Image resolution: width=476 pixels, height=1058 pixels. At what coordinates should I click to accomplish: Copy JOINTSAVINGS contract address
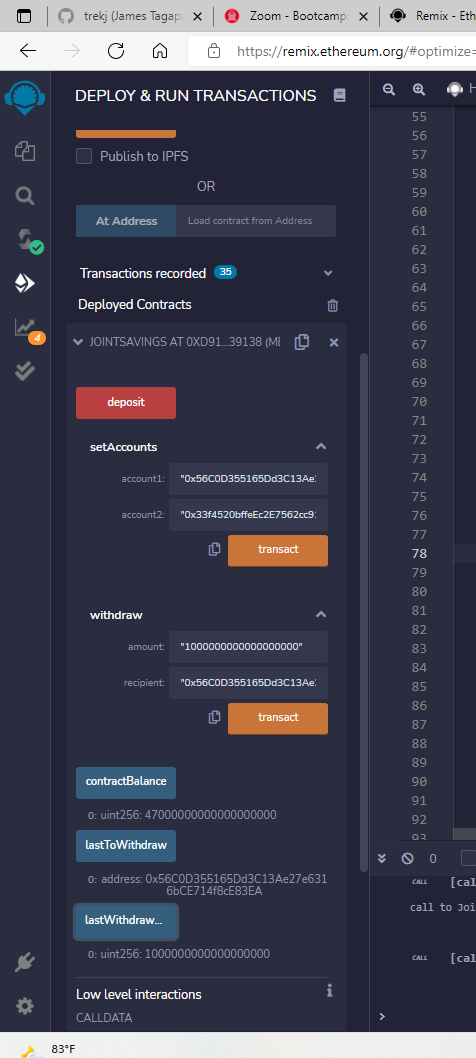pyautogui.click(x=302, y=342)
